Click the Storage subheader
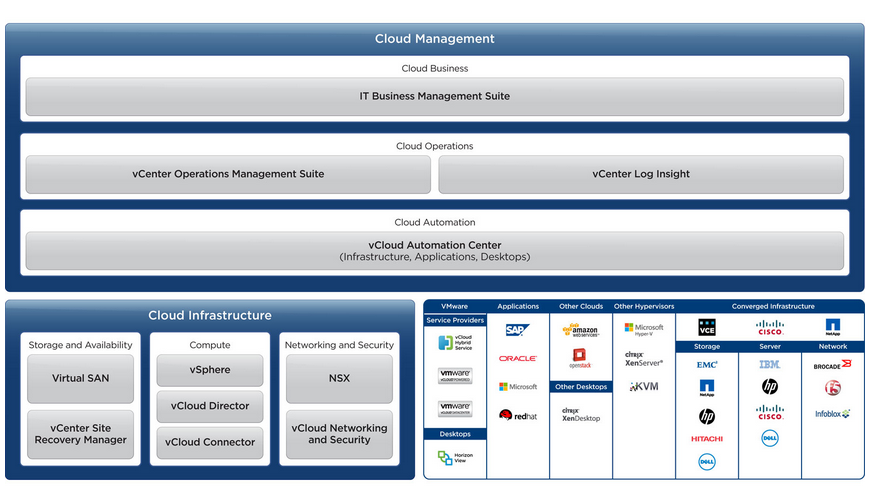 tap(707, 347)
